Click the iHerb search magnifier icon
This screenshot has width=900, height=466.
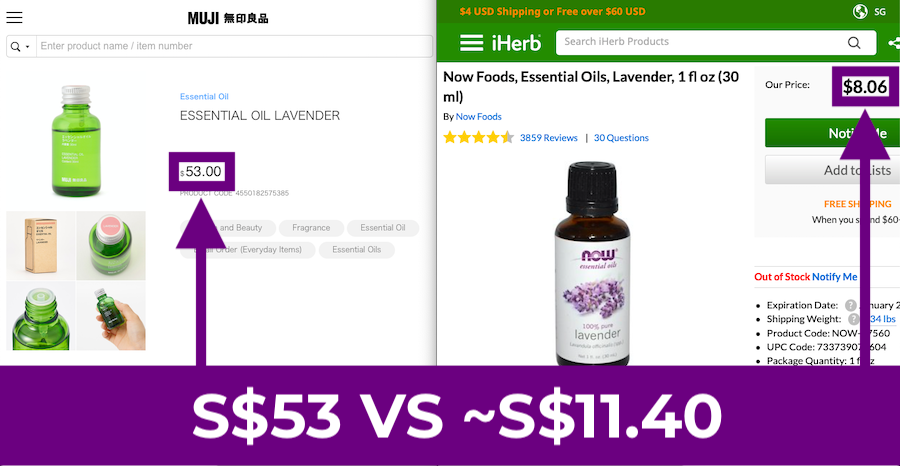click(x=854, y=42)
